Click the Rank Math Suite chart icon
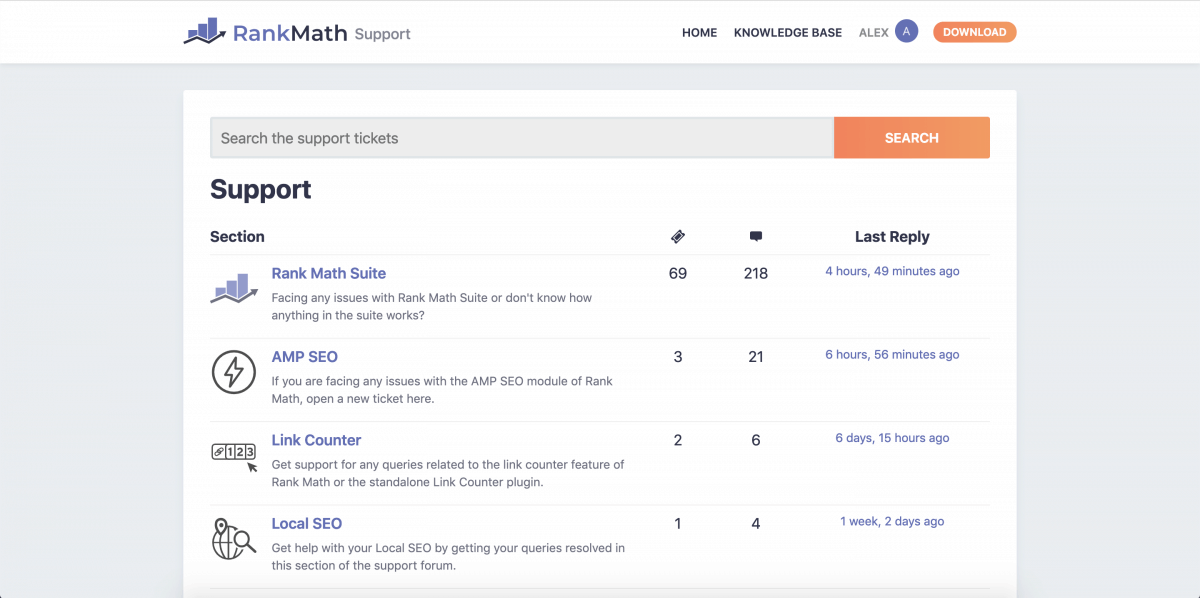This screenshot has width=1200, height=598. point(234,289)
